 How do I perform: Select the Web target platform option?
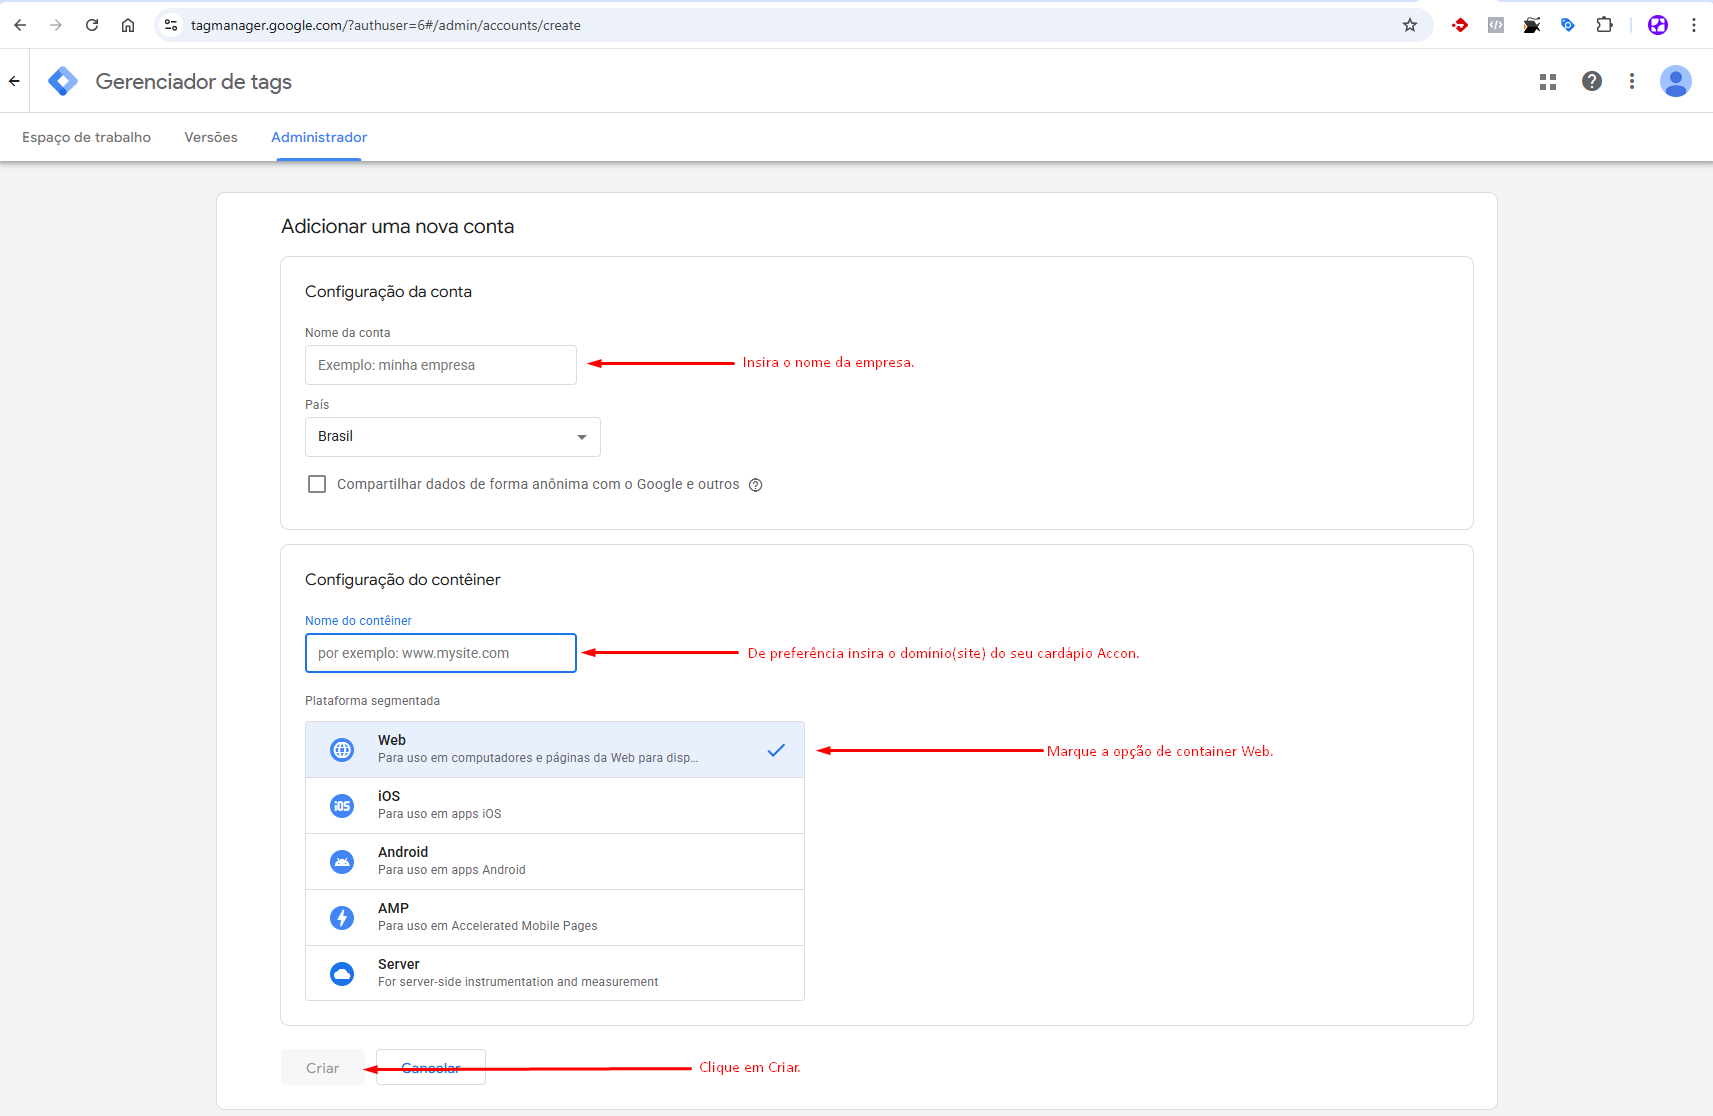[x=555, y=749]
